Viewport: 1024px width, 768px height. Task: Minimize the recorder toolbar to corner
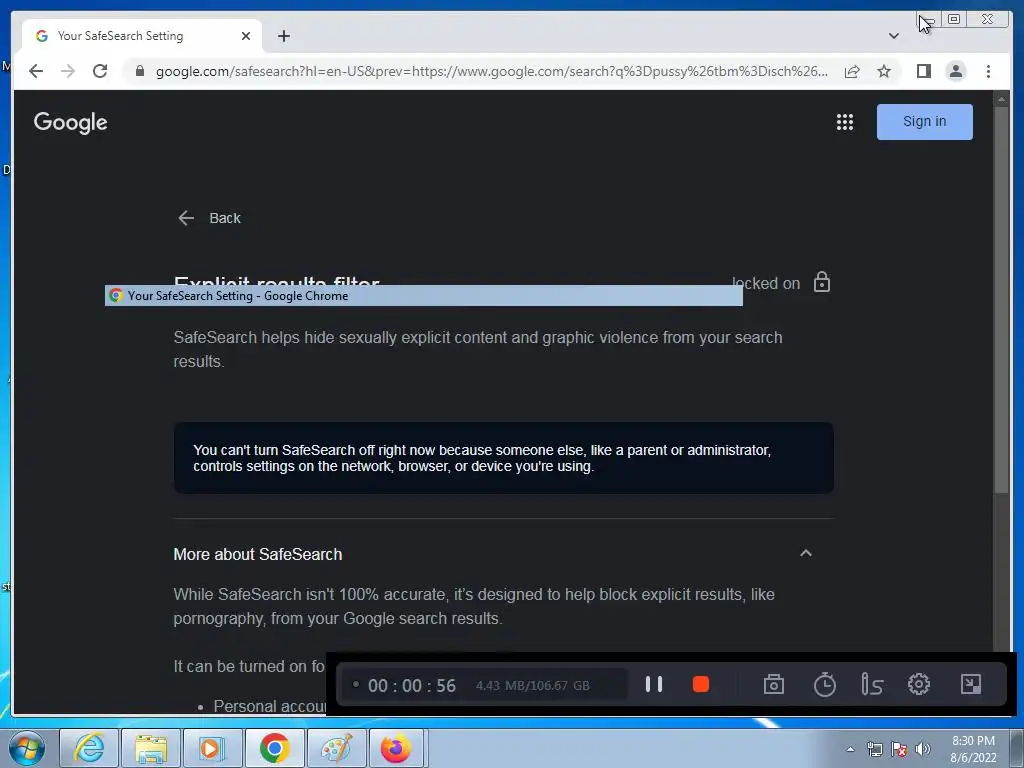970,684
